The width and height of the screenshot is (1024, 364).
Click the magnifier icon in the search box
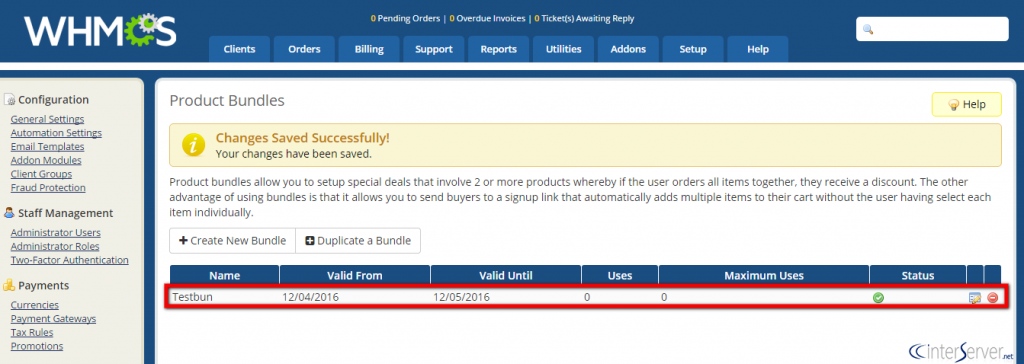(868, 29)
